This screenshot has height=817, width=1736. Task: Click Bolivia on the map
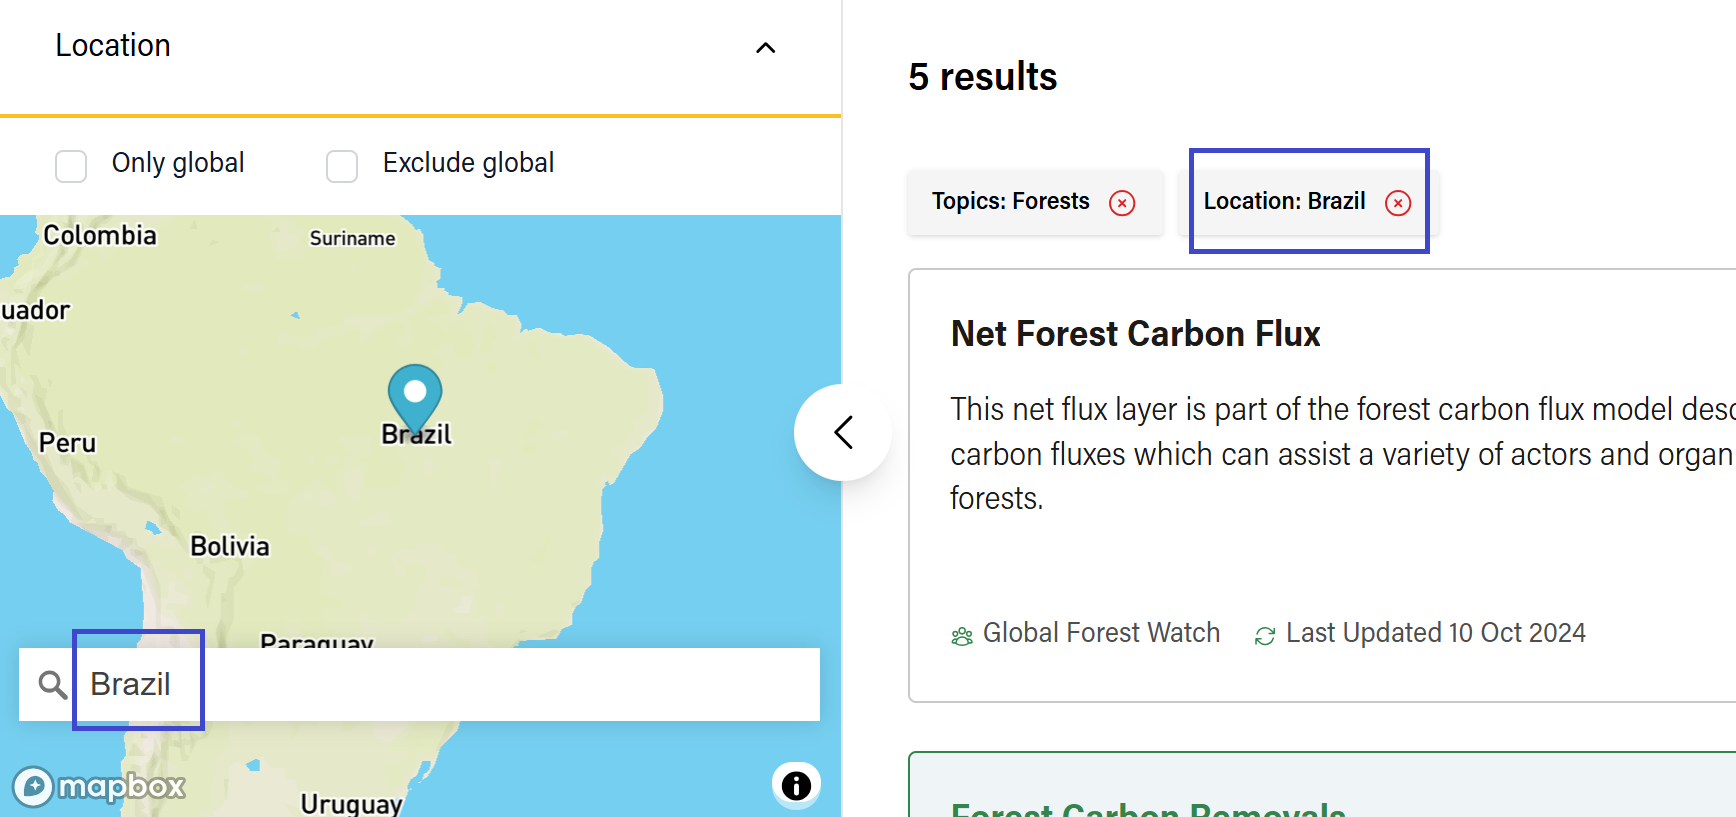230,546
